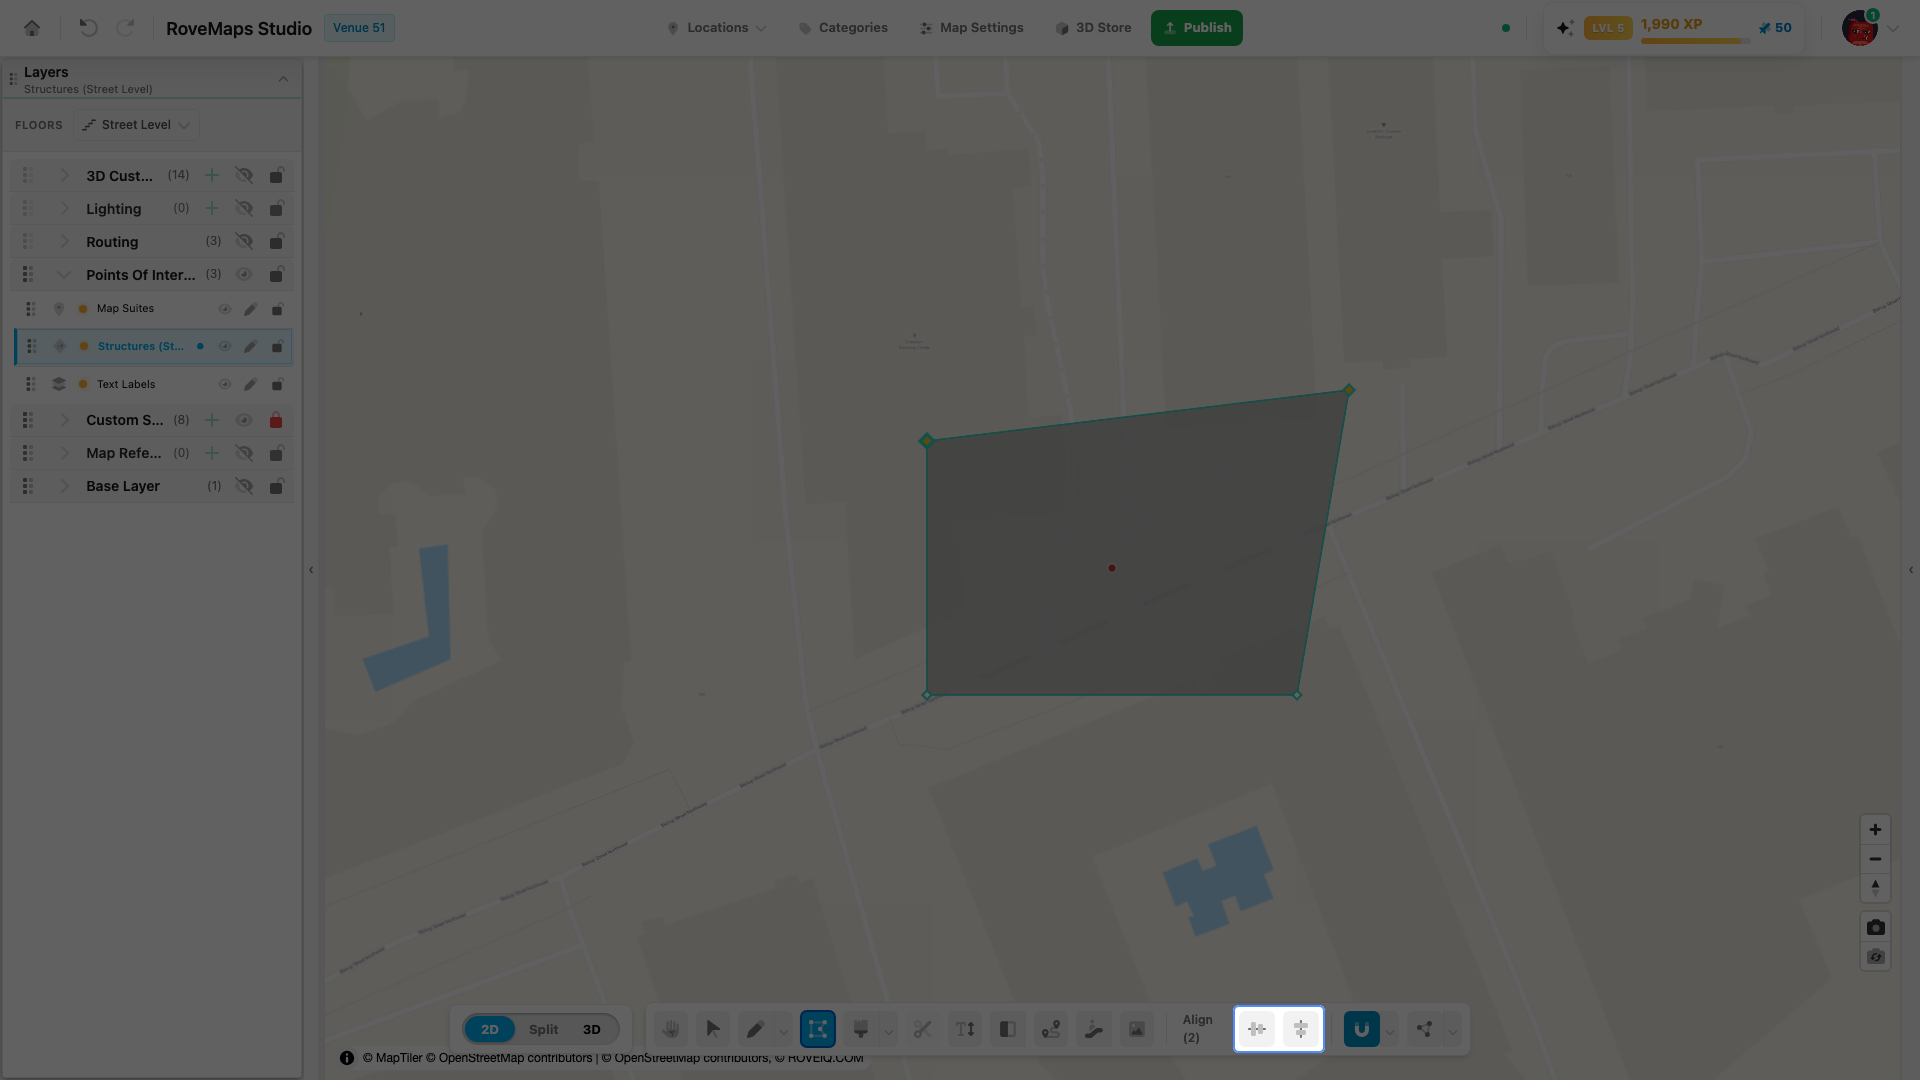Viewport: 1920px width, 1080px height.
Task: Toggle lock on Routing layer
Action: coord(276,242)
